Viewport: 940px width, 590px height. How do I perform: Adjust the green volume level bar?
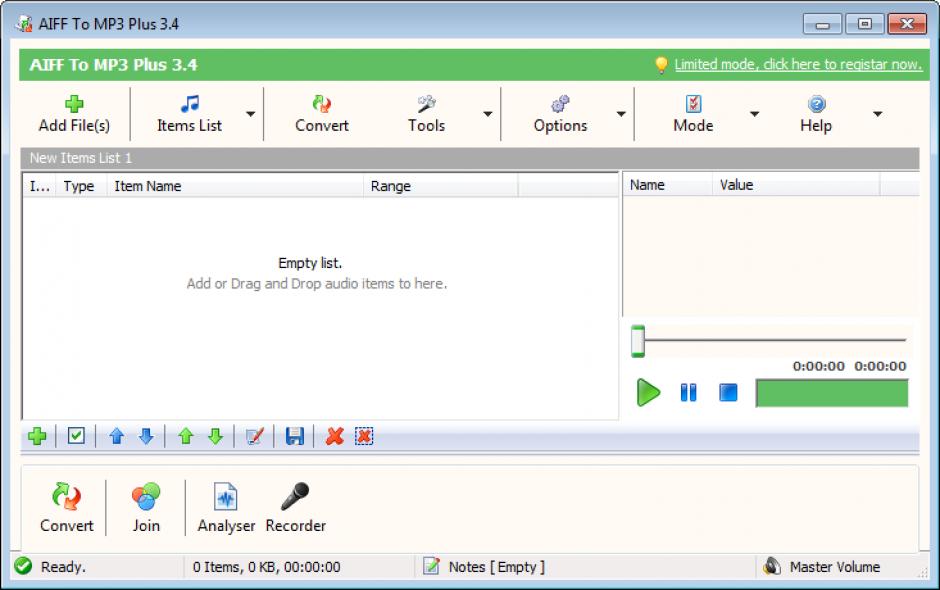pyautogui.click(x=832, y=393)
